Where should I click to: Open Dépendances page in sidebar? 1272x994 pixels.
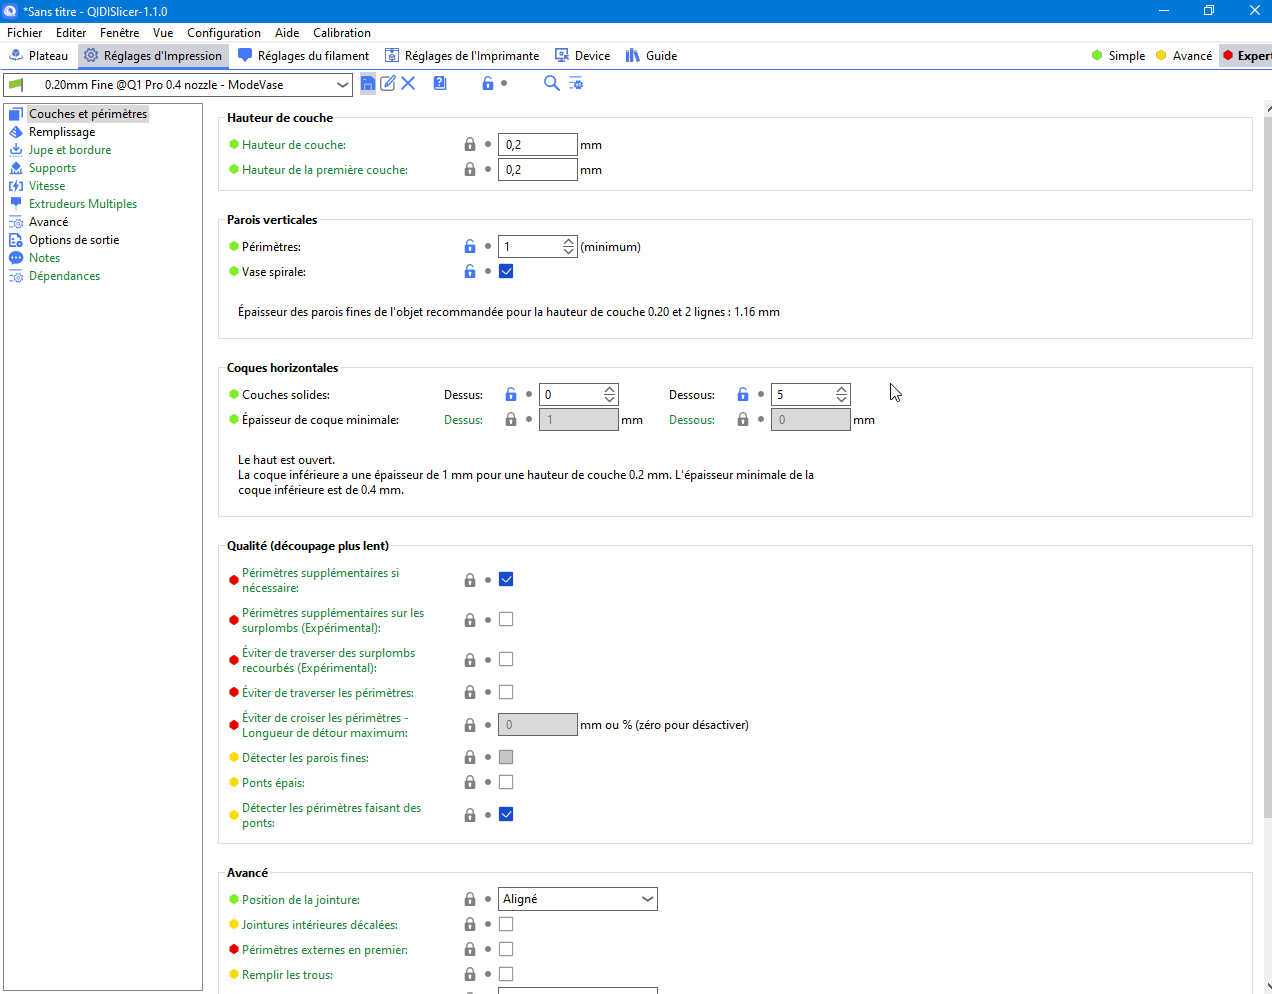(64, 276)
